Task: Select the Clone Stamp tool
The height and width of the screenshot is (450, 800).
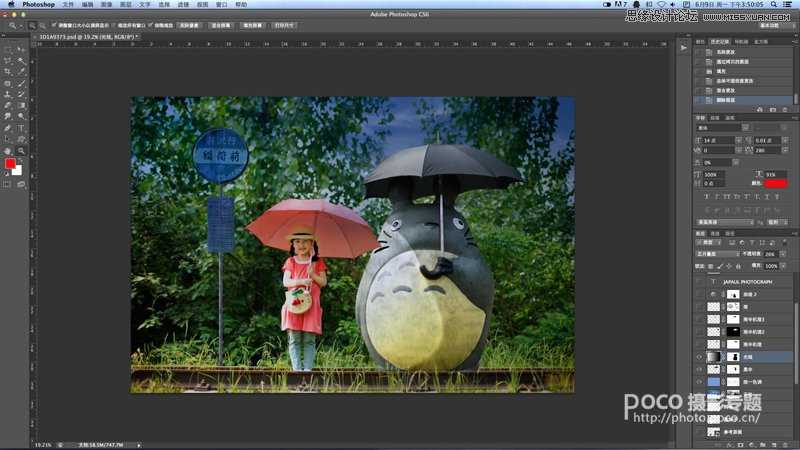Action: [x=7, y=94]
